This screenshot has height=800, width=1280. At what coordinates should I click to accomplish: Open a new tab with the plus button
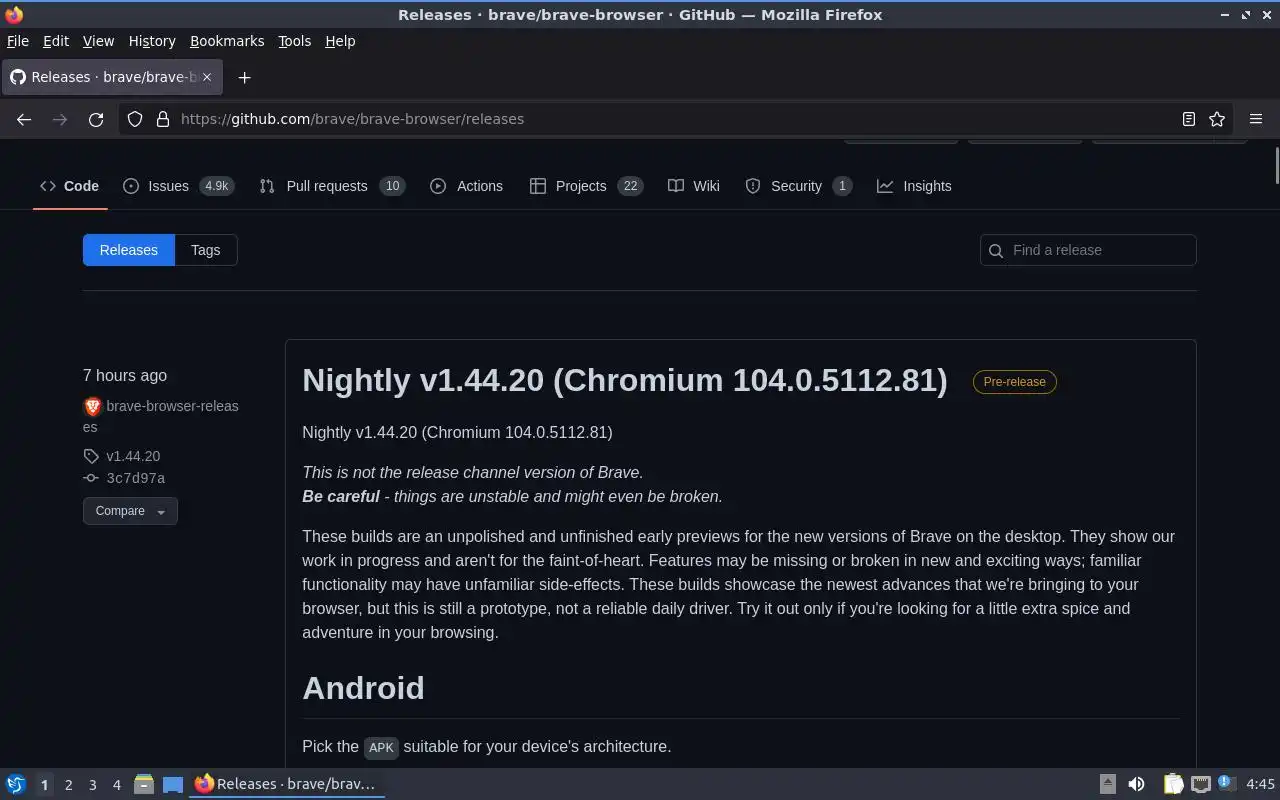tap(244, 77)
